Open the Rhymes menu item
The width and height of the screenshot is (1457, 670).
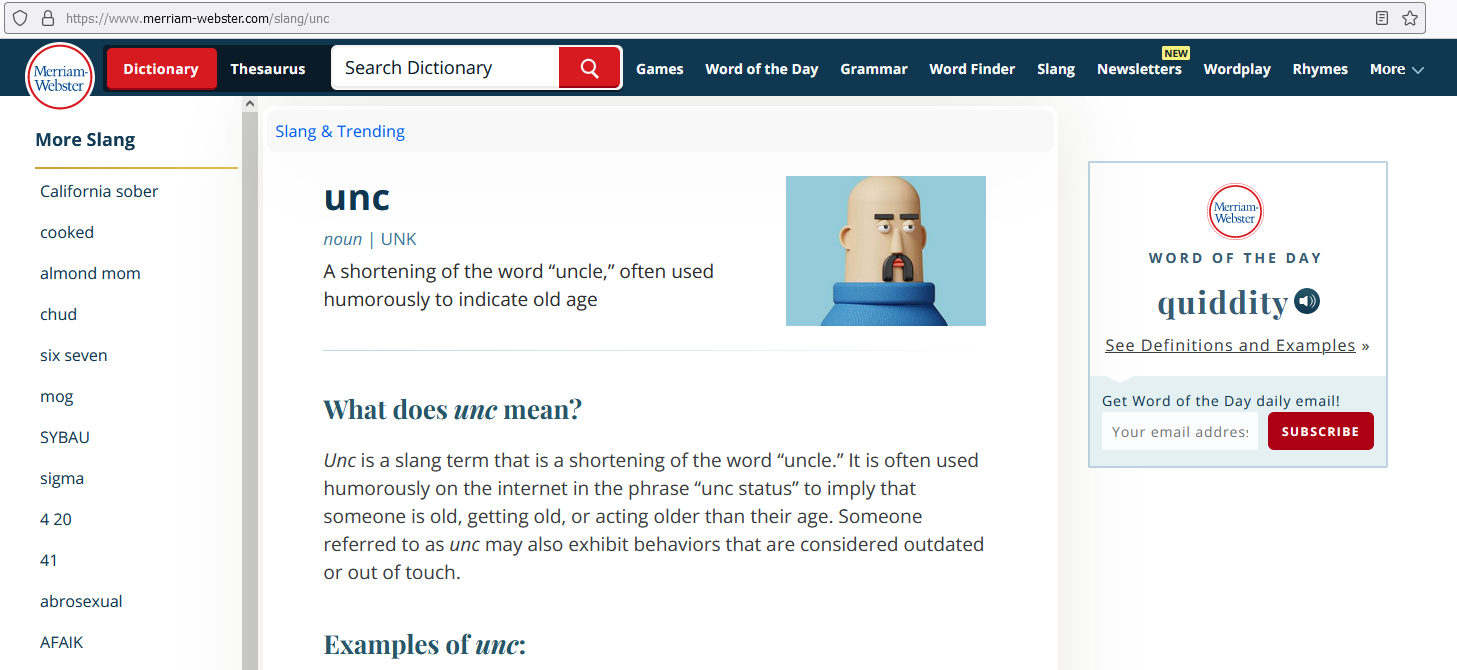(x=1320, y=69)
